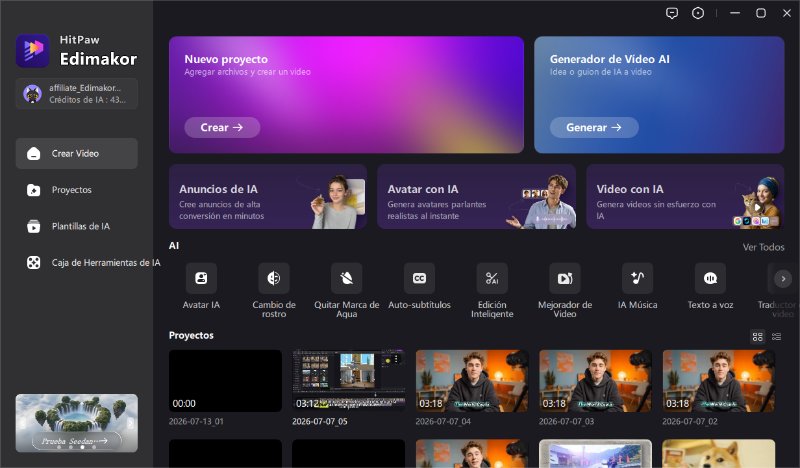Open project 2026-07-07_02 thumbnail
Screen dimensions: 800x468
(x=719, y=381)
